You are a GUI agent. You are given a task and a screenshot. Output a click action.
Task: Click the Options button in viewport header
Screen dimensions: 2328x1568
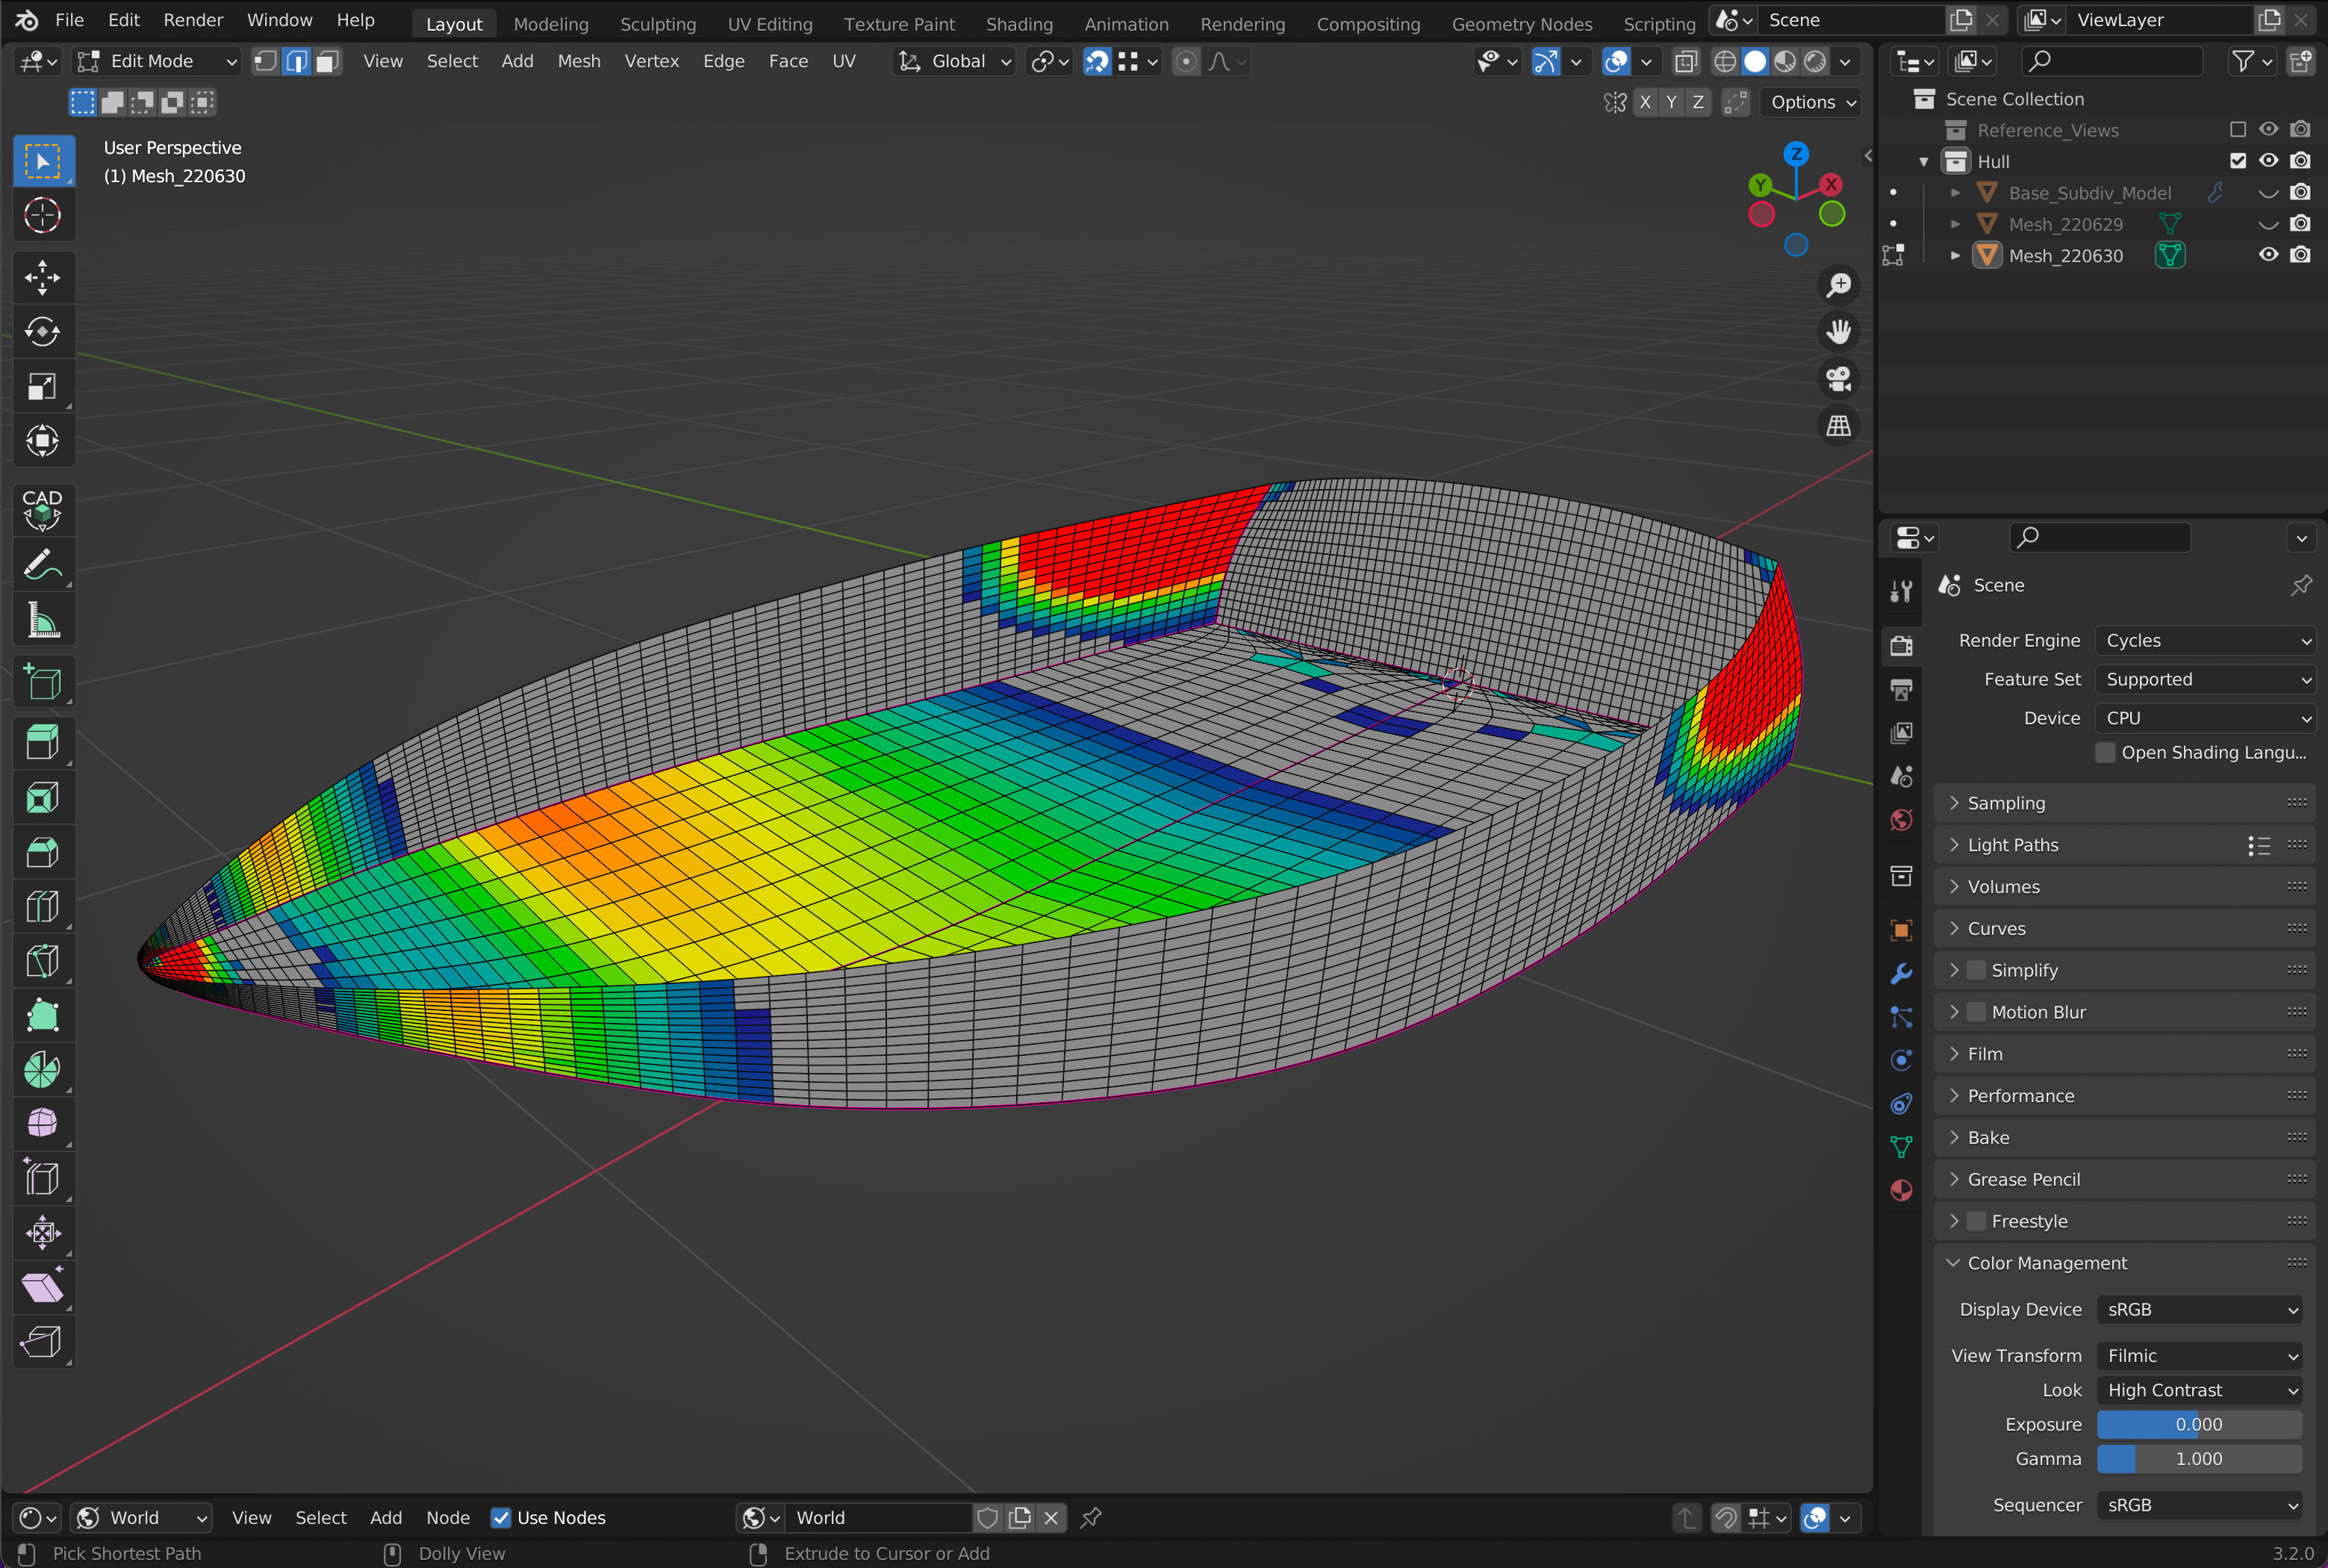coord(1811,102)
